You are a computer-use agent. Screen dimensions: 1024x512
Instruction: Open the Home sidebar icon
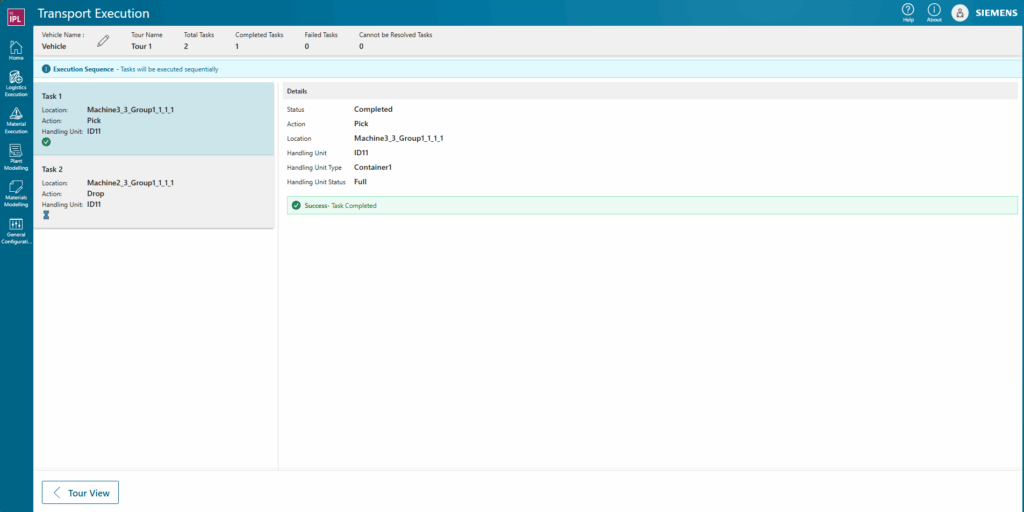pos(16,49)
